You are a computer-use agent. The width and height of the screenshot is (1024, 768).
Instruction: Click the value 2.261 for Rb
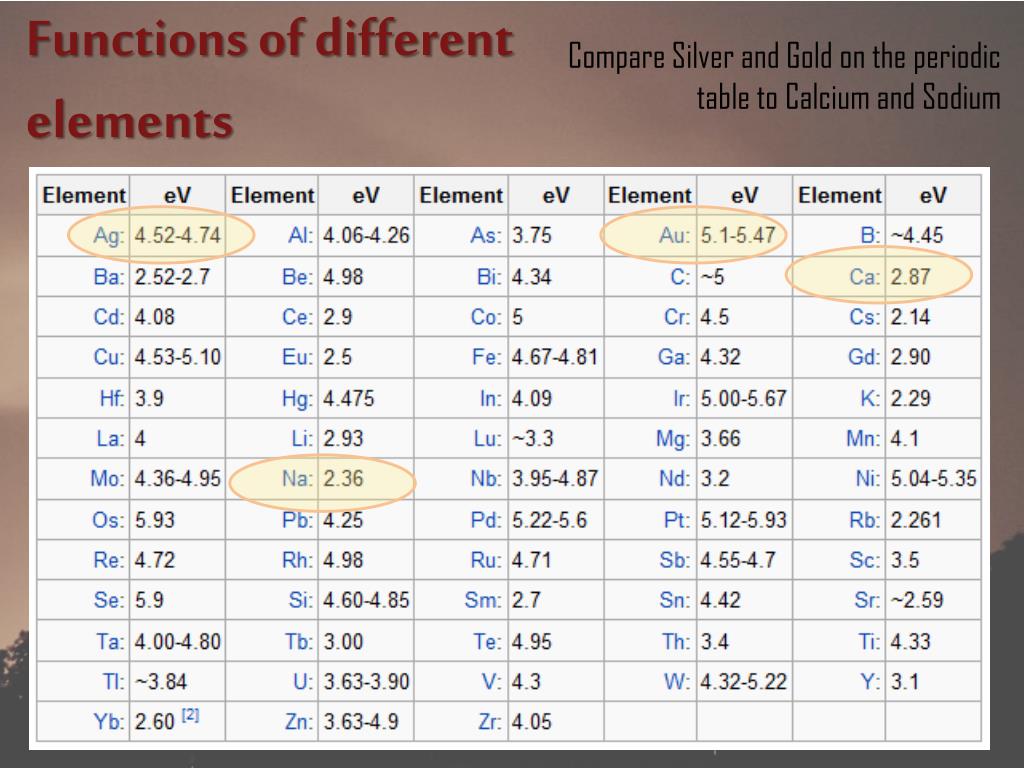click(916, 520)
